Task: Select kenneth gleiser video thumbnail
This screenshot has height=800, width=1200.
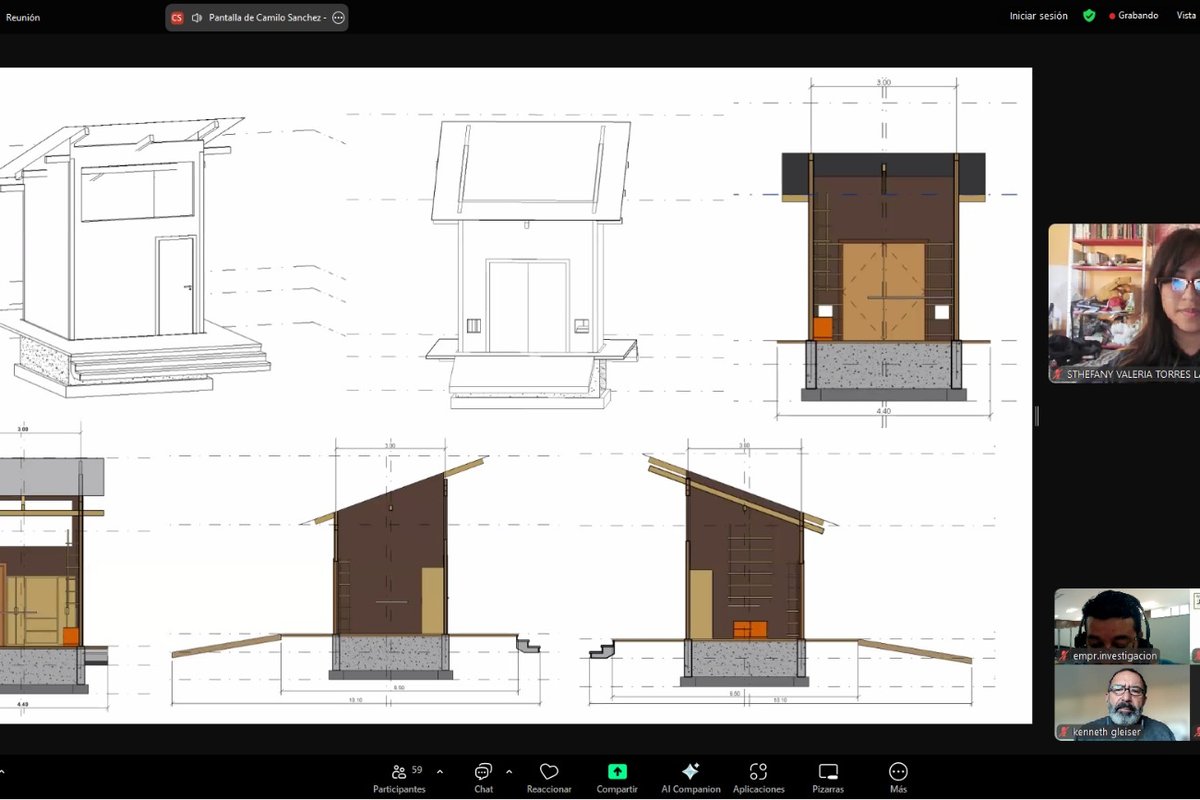Action: [1121, 702]
